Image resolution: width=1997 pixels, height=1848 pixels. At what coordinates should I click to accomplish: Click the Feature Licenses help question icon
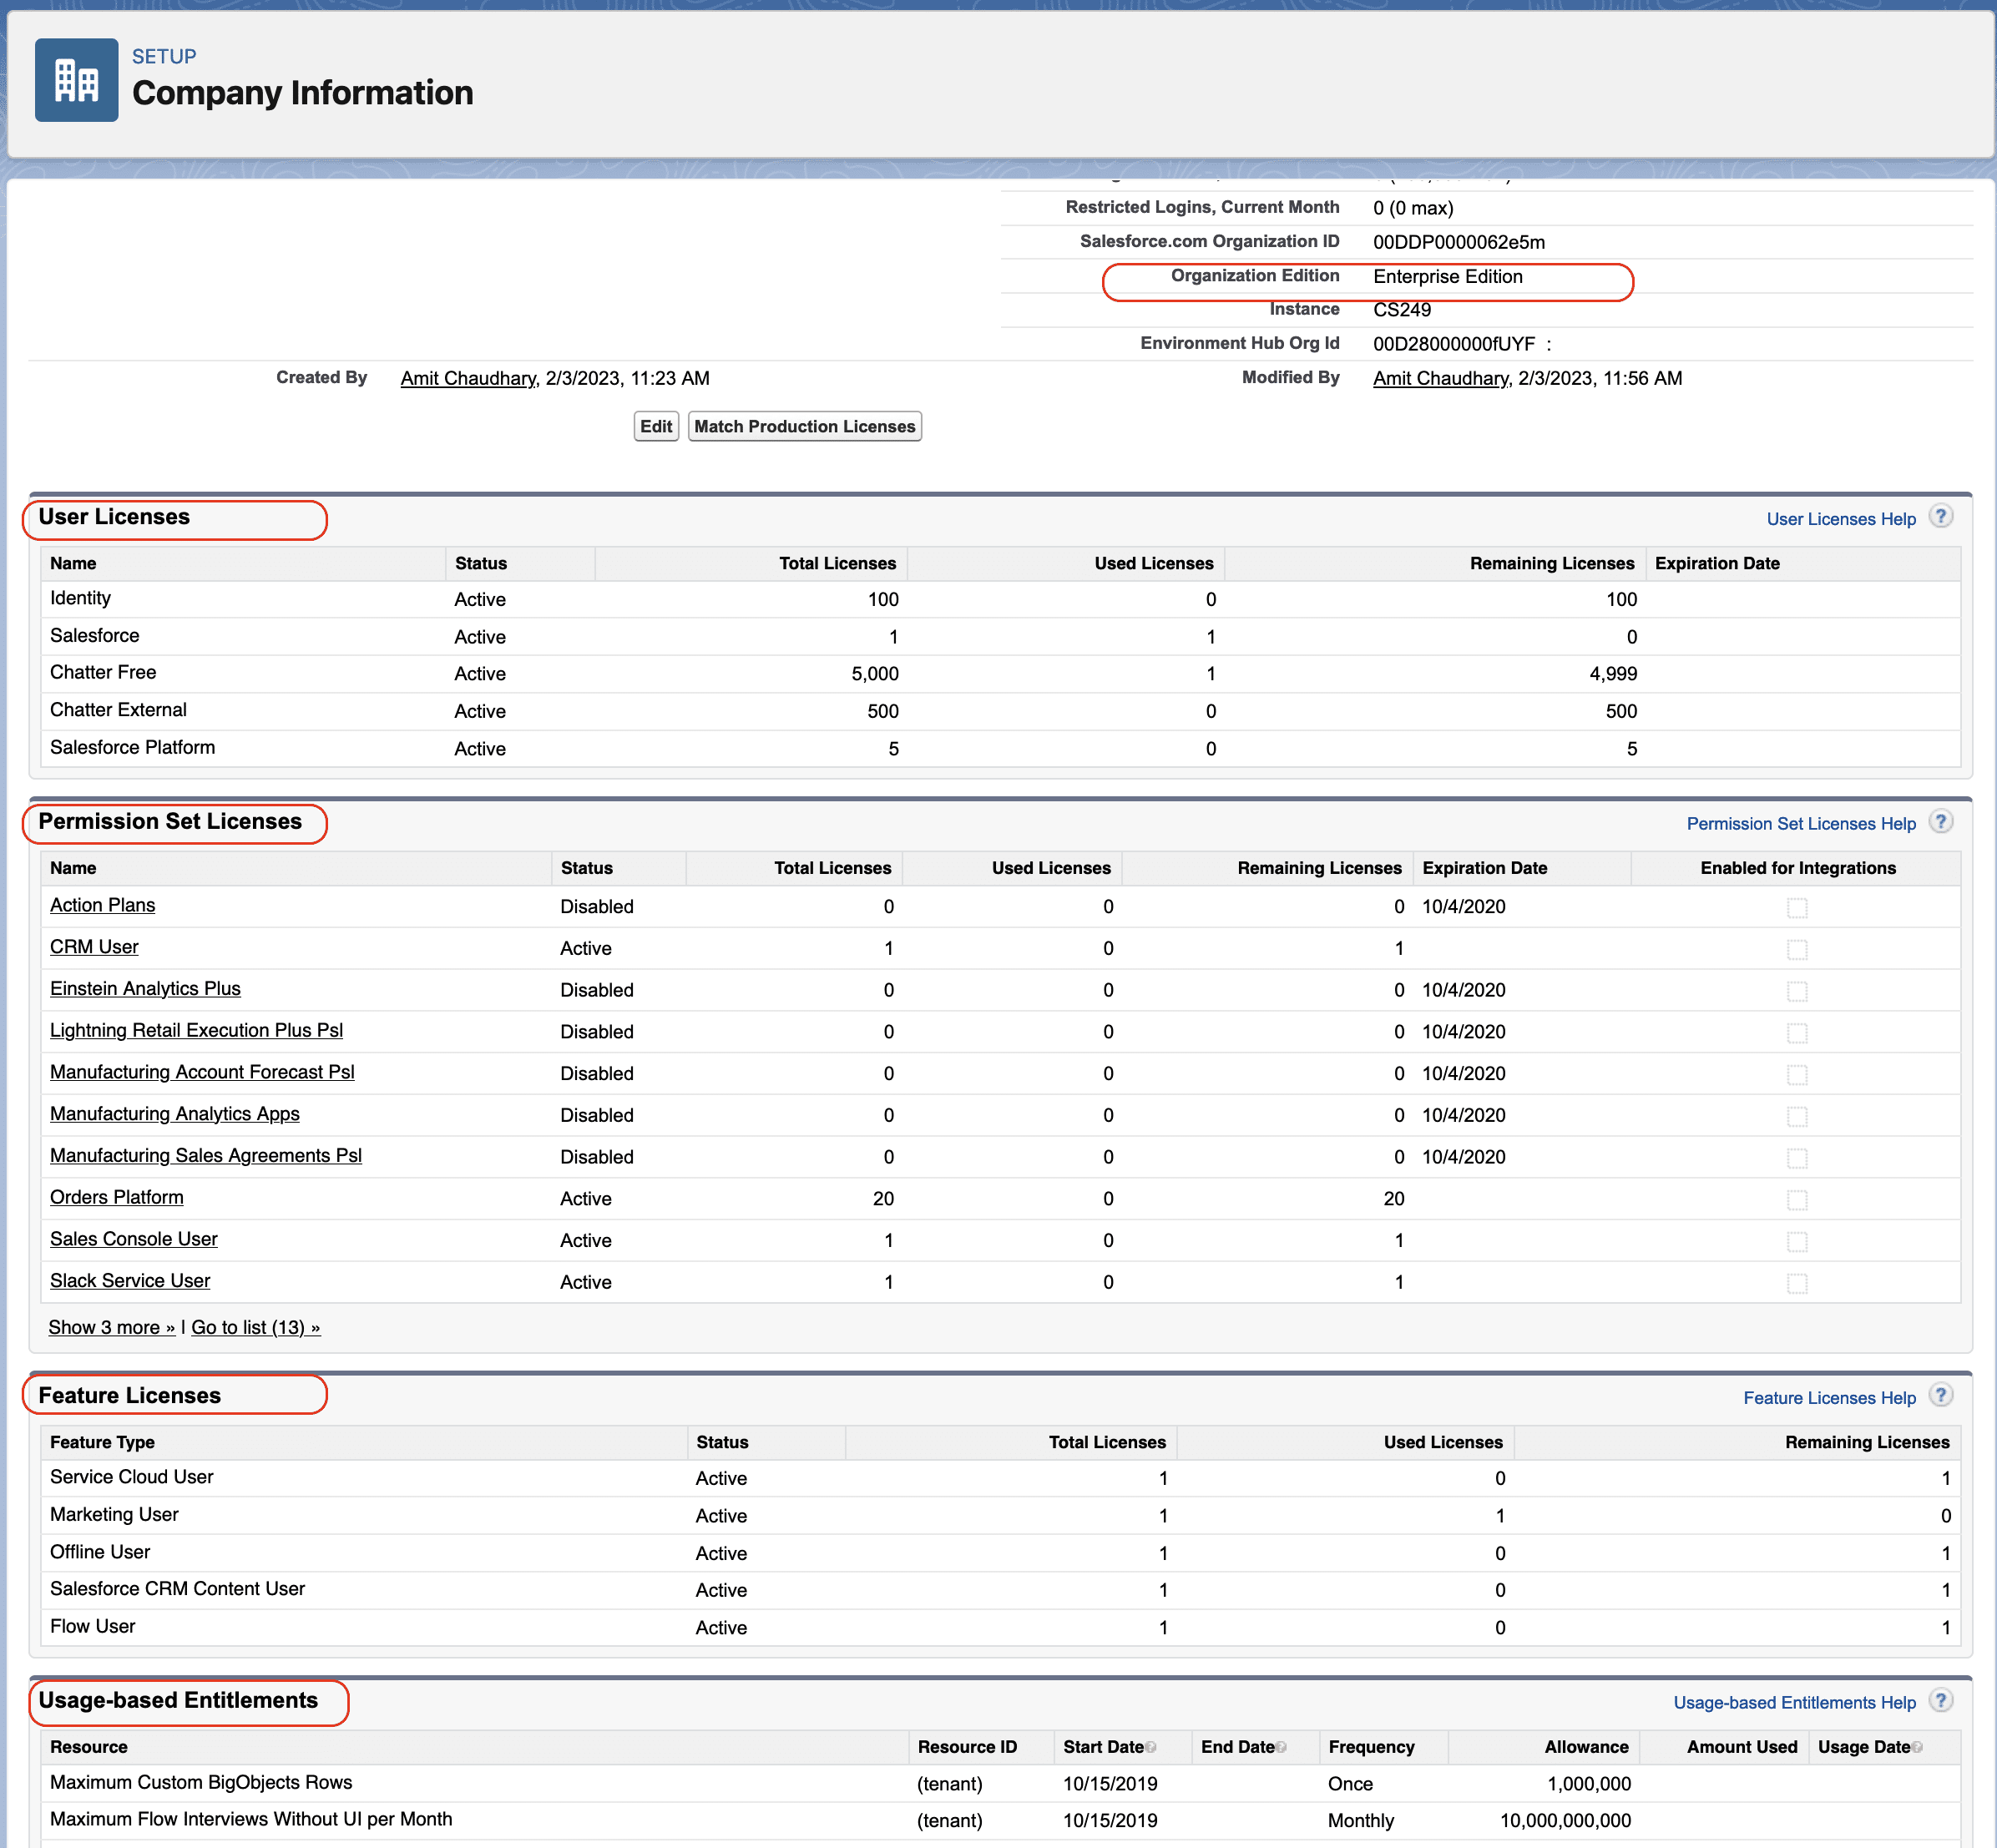click(x=1940, y=1396)
